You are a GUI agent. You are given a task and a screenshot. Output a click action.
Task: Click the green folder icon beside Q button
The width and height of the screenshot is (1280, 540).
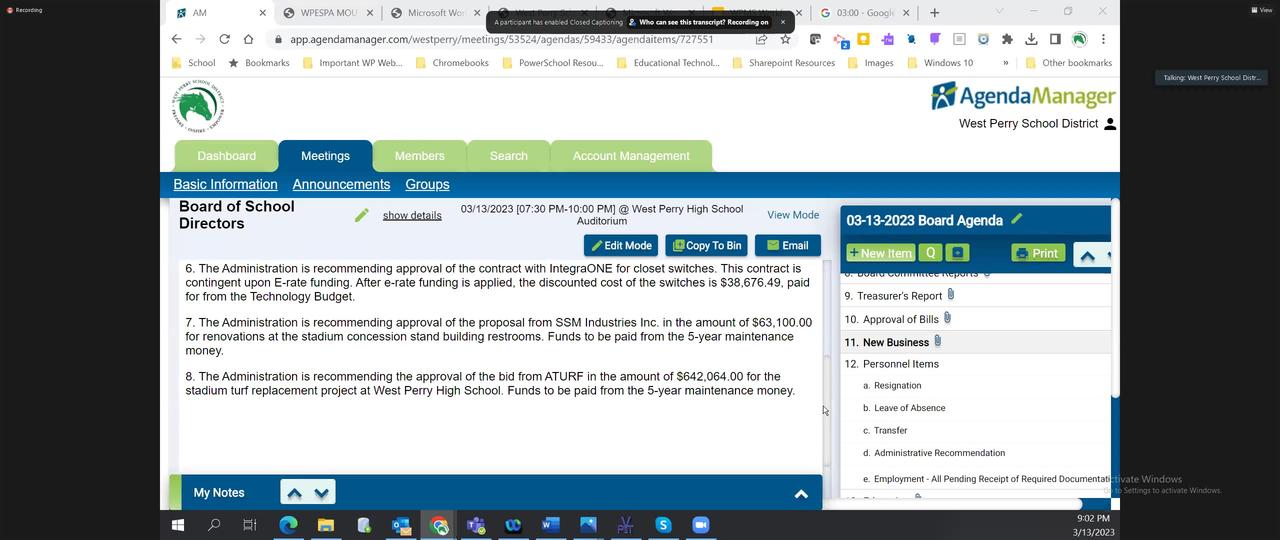[958, 253]
